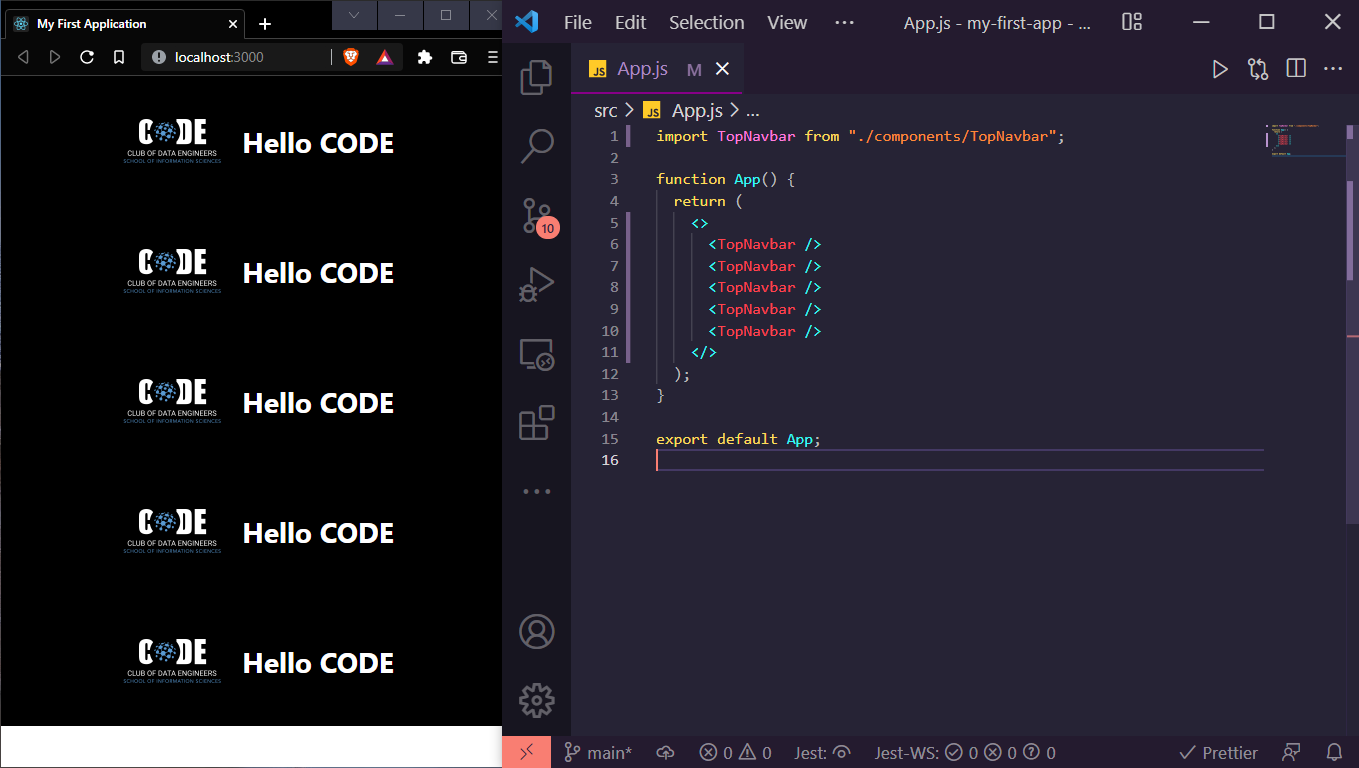Open the Accounts icon above the settings gear

[x=537, y=631]
